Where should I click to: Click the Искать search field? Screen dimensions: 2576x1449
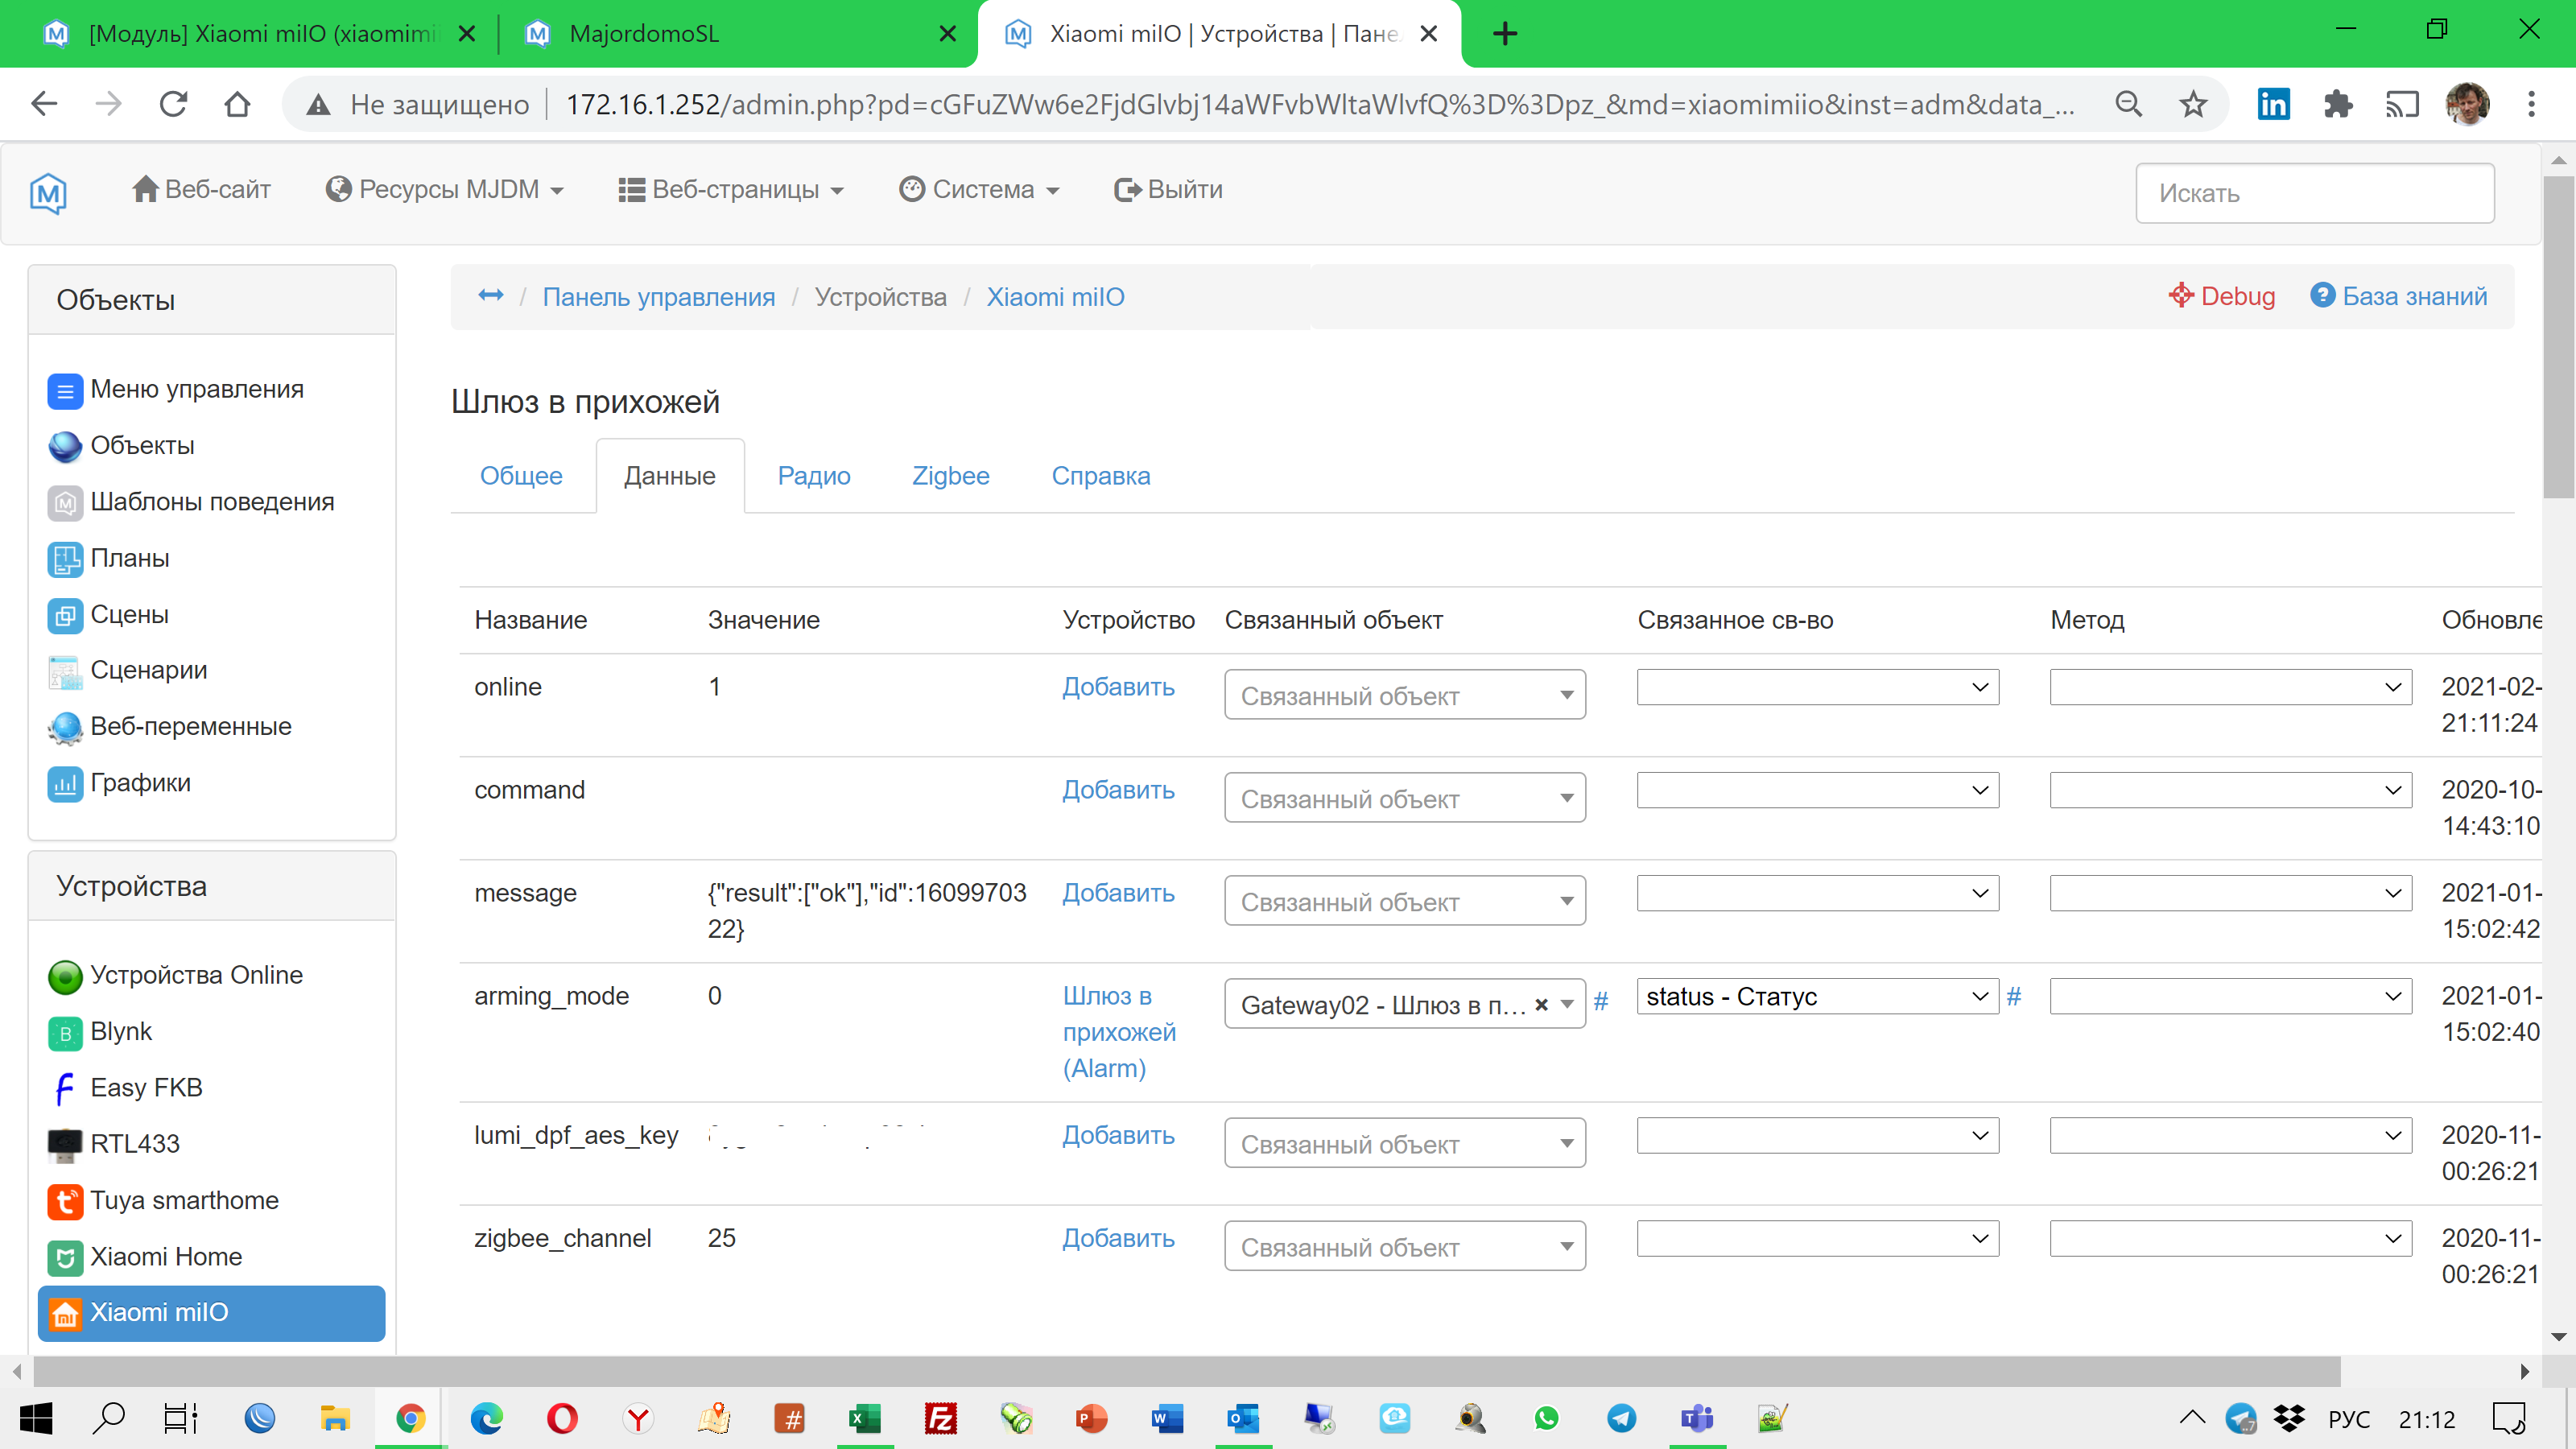pos(2314,192)
